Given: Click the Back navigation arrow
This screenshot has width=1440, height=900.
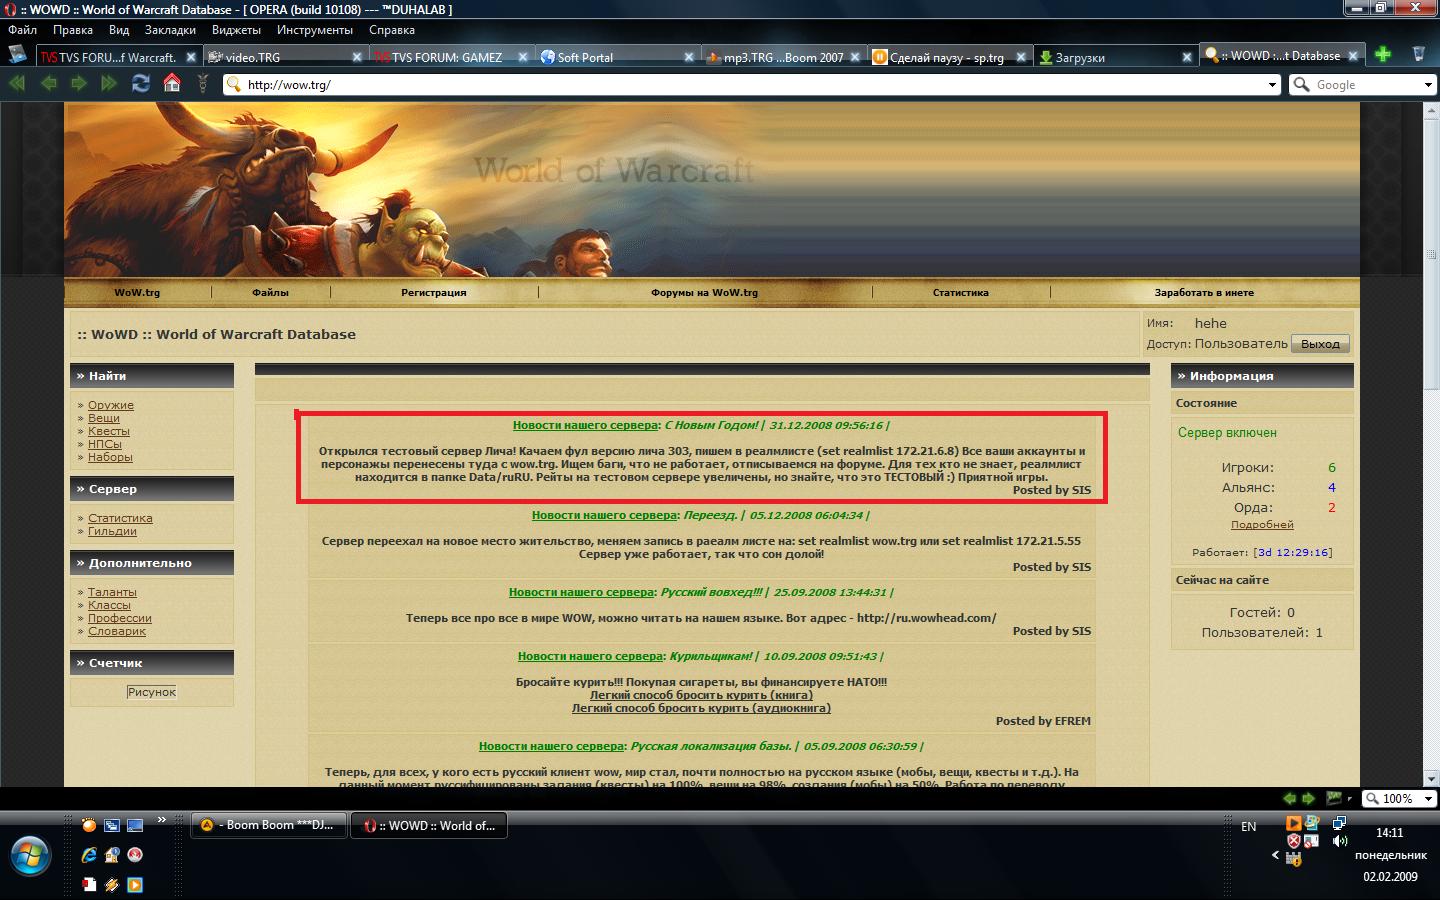Looking at the screenshot, I should [x=48, y=84].
